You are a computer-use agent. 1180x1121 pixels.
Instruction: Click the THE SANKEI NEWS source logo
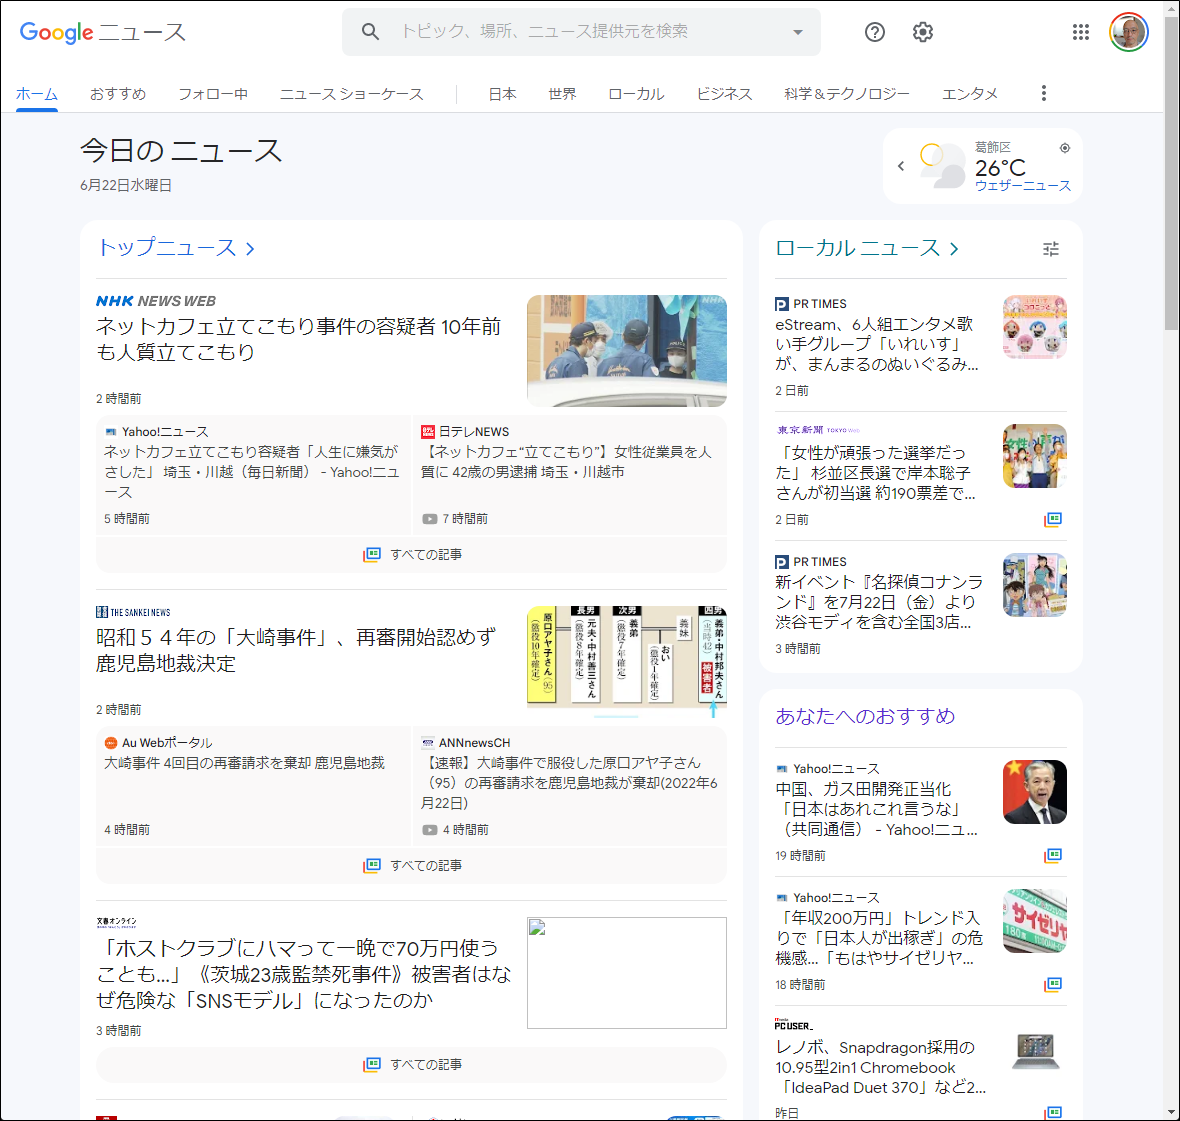tap(133, 612)
